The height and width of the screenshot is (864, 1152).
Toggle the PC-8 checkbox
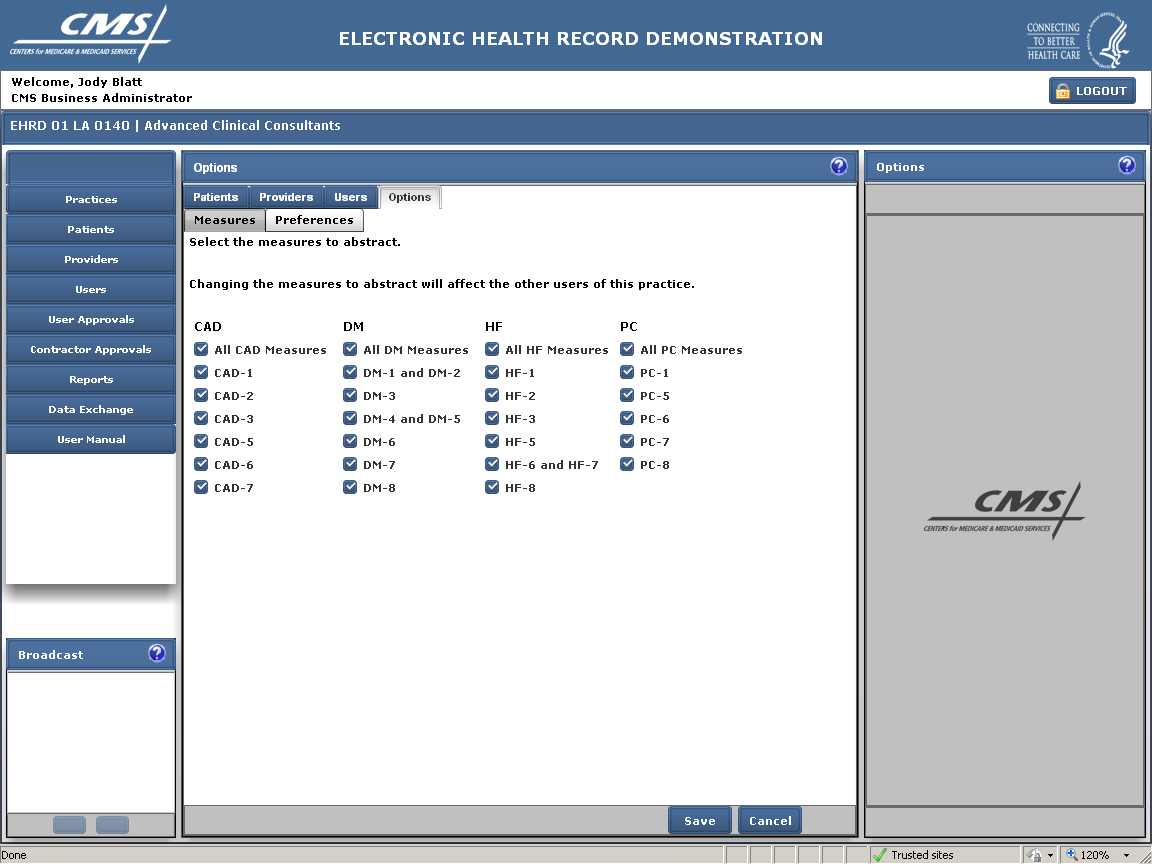coord(627,464)
